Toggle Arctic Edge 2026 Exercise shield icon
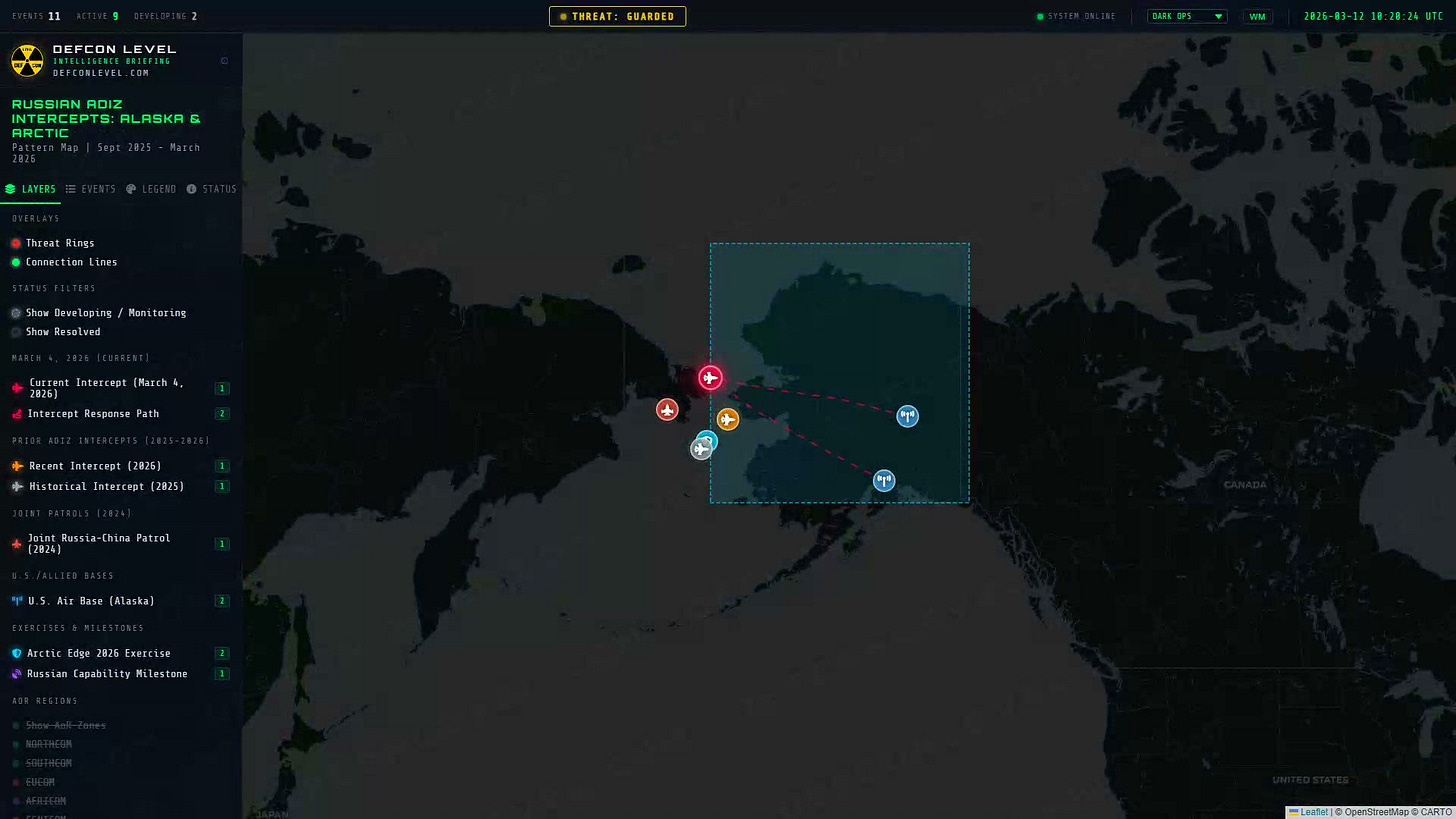Viewport: 1456px width, 819px height. pyautogui.click(x=16, y=653)
